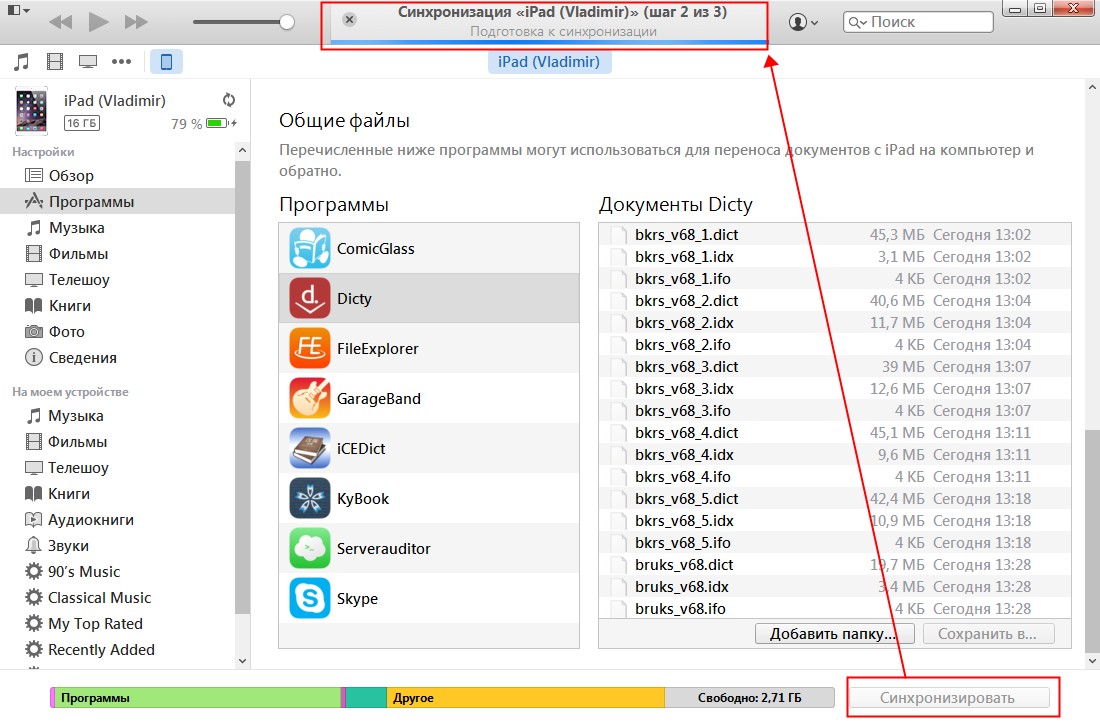Image resolution: width=1100 pixels, height=725 pixels.
Task: Open Фильмы under Настройки
Action: [x=119, y=253]
